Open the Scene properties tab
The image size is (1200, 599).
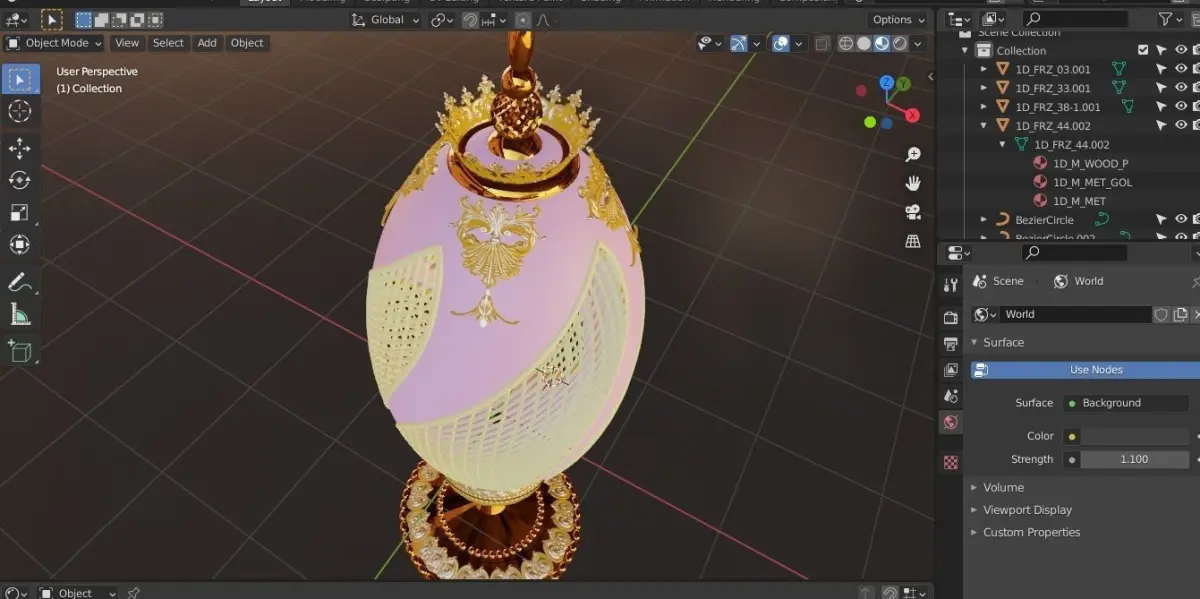click(x=951, y=396)
